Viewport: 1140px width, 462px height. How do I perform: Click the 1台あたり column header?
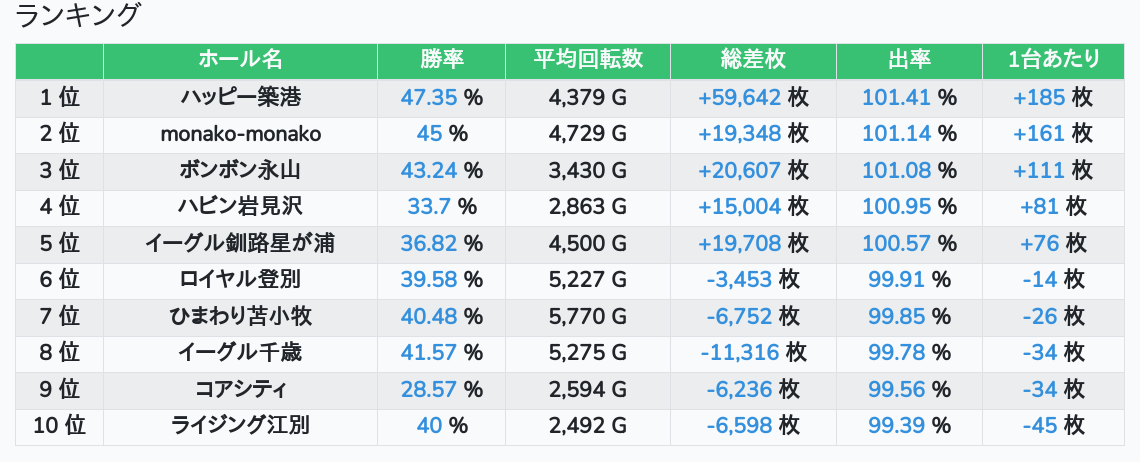(x=1054, y=60)
